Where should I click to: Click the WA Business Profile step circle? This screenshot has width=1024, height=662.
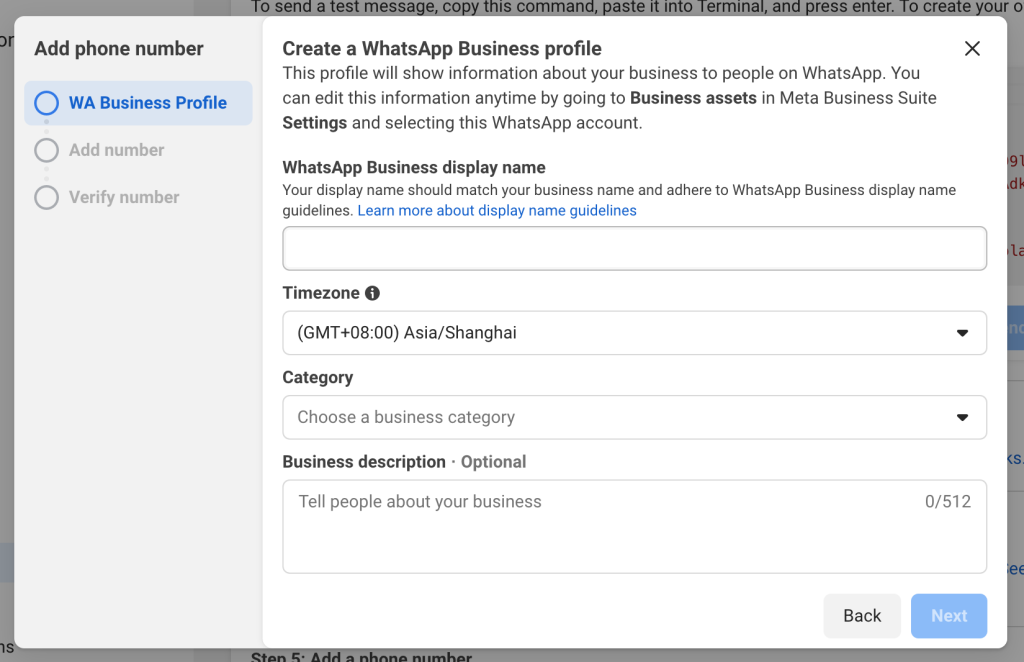tap(46, 103)
